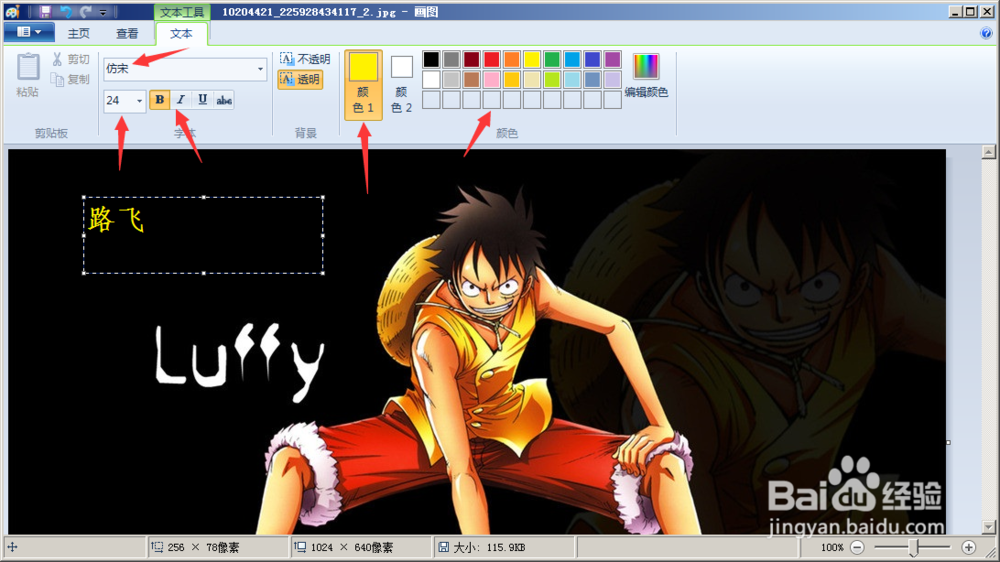Select the 文本 ribbon tab
1000x562 pixels.
click(x=181, y=33)
